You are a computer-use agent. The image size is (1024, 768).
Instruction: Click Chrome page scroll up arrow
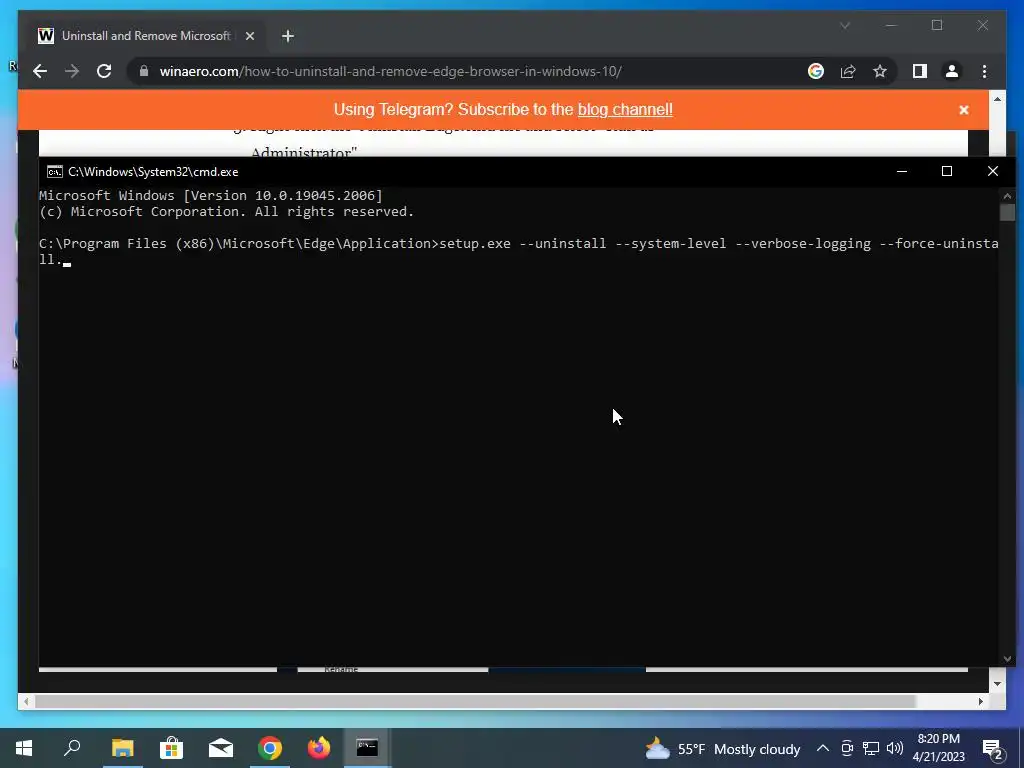[997, 99]
